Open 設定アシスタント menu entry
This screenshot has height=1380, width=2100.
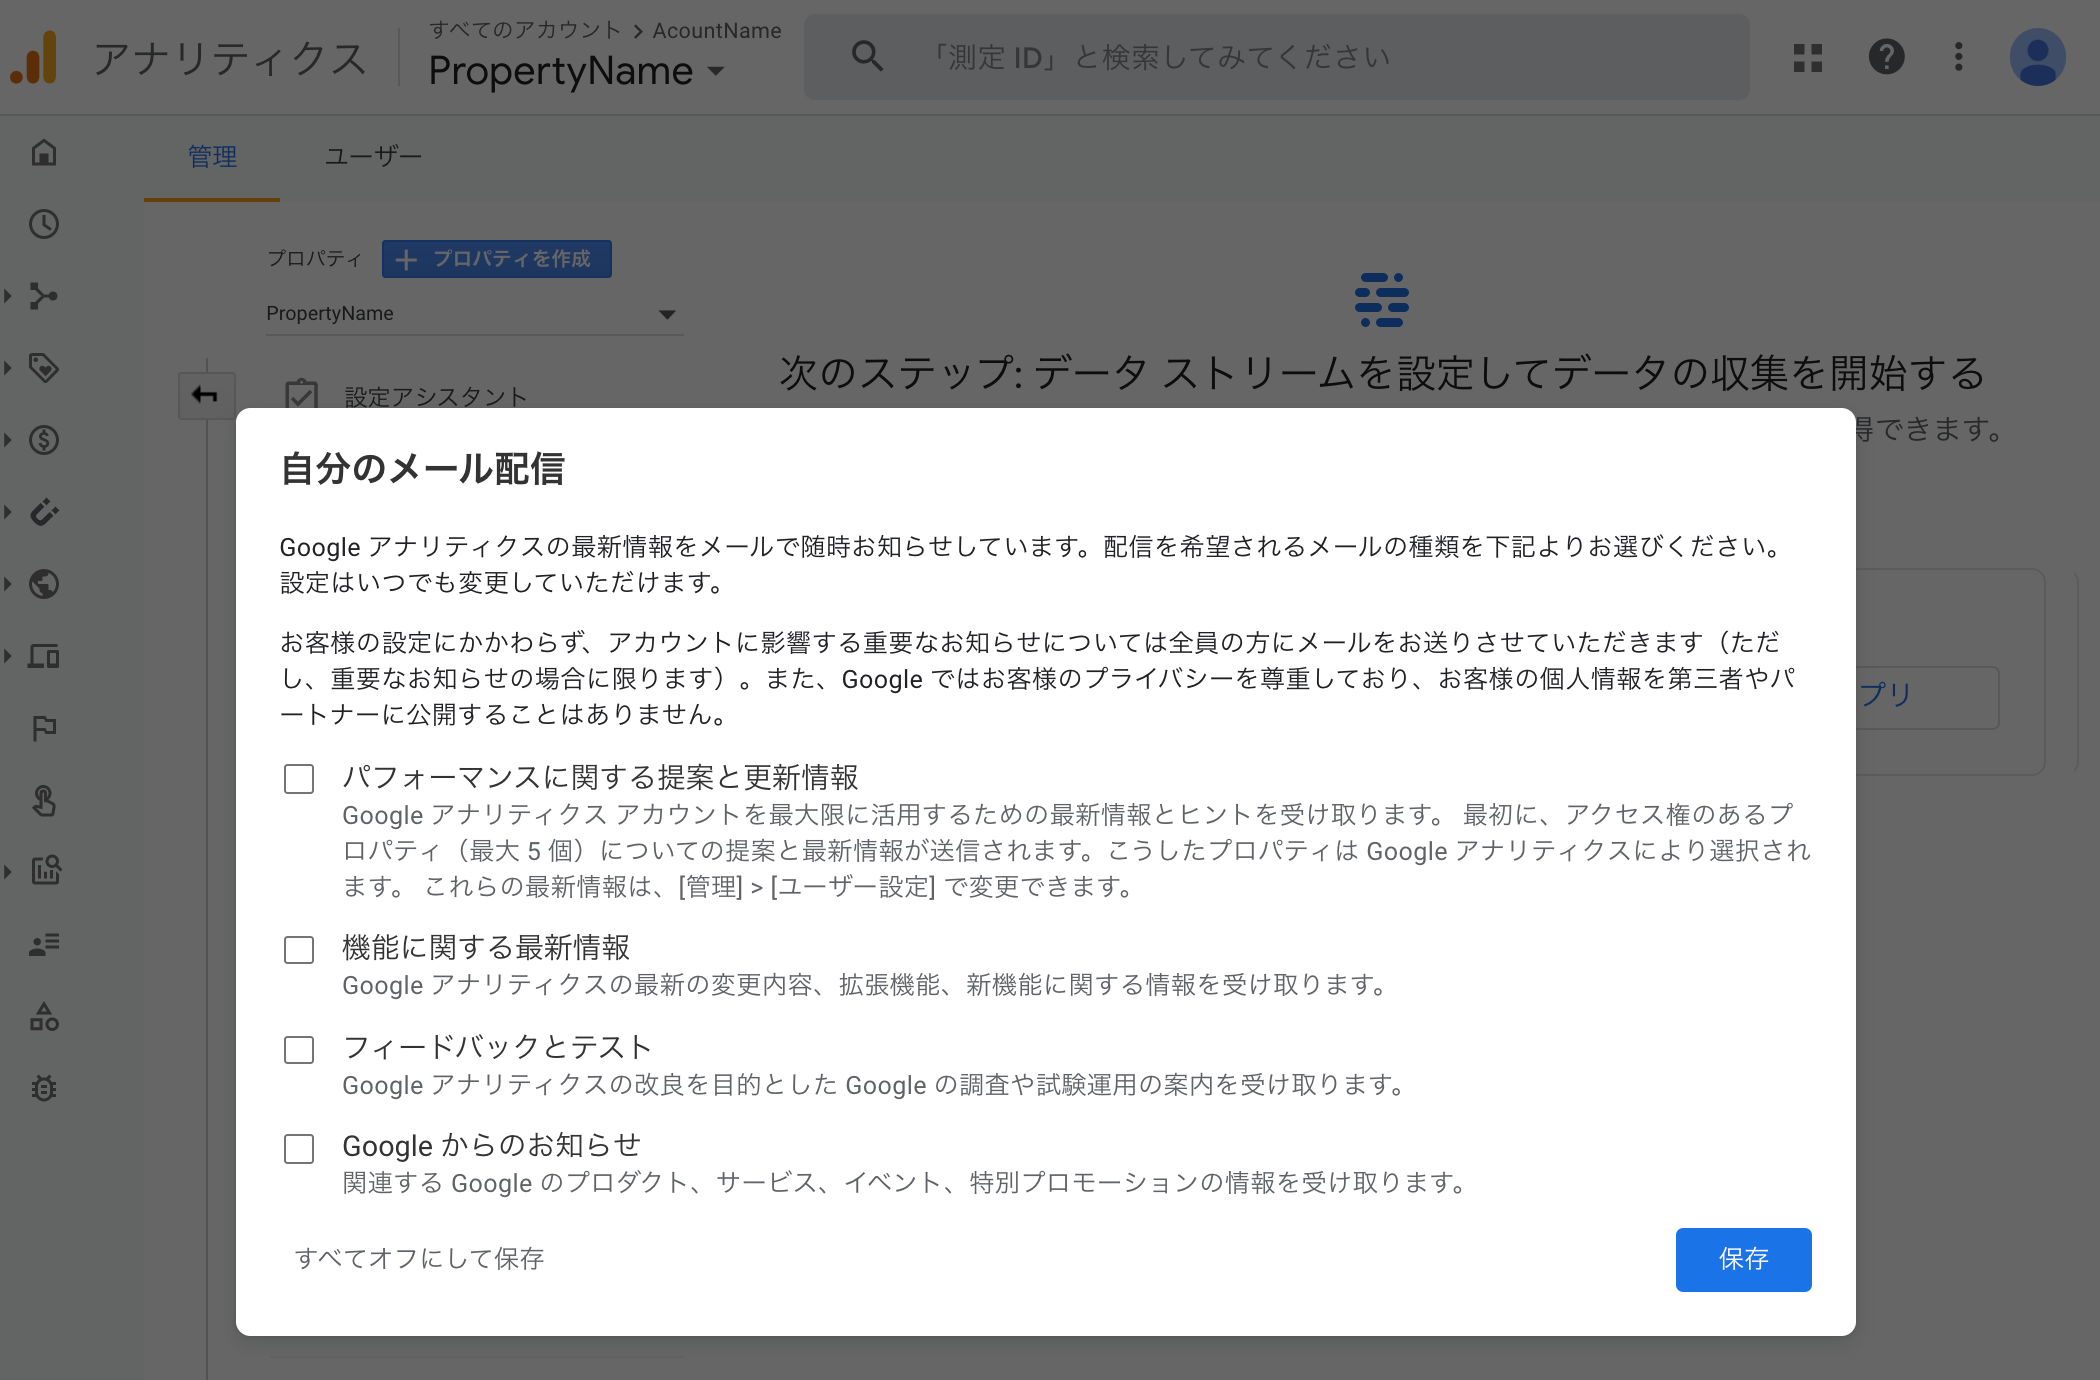pyautogui.click(x=436, y=397)
